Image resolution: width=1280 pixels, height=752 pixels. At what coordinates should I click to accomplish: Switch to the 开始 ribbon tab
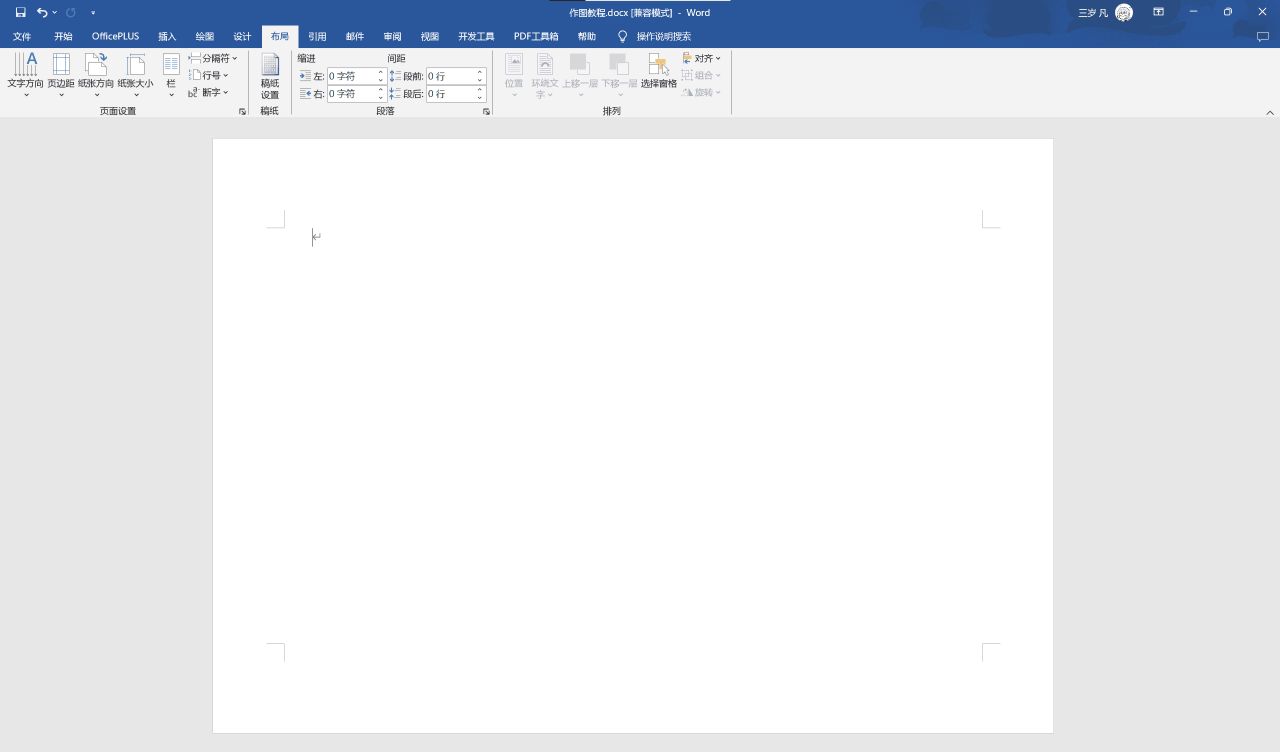[63, 36]
